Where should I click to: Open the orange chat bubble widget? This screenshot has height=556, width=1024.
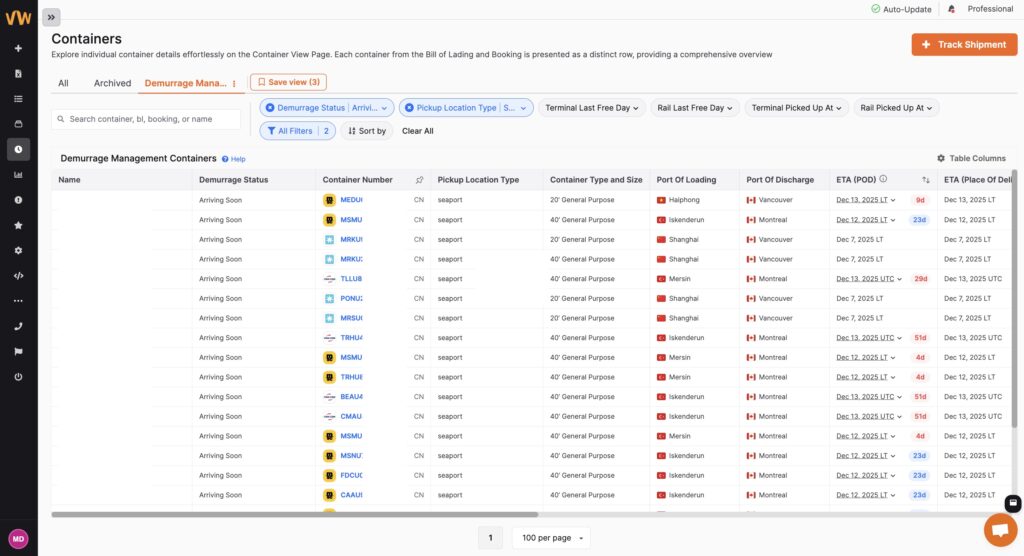[1000, 529]
